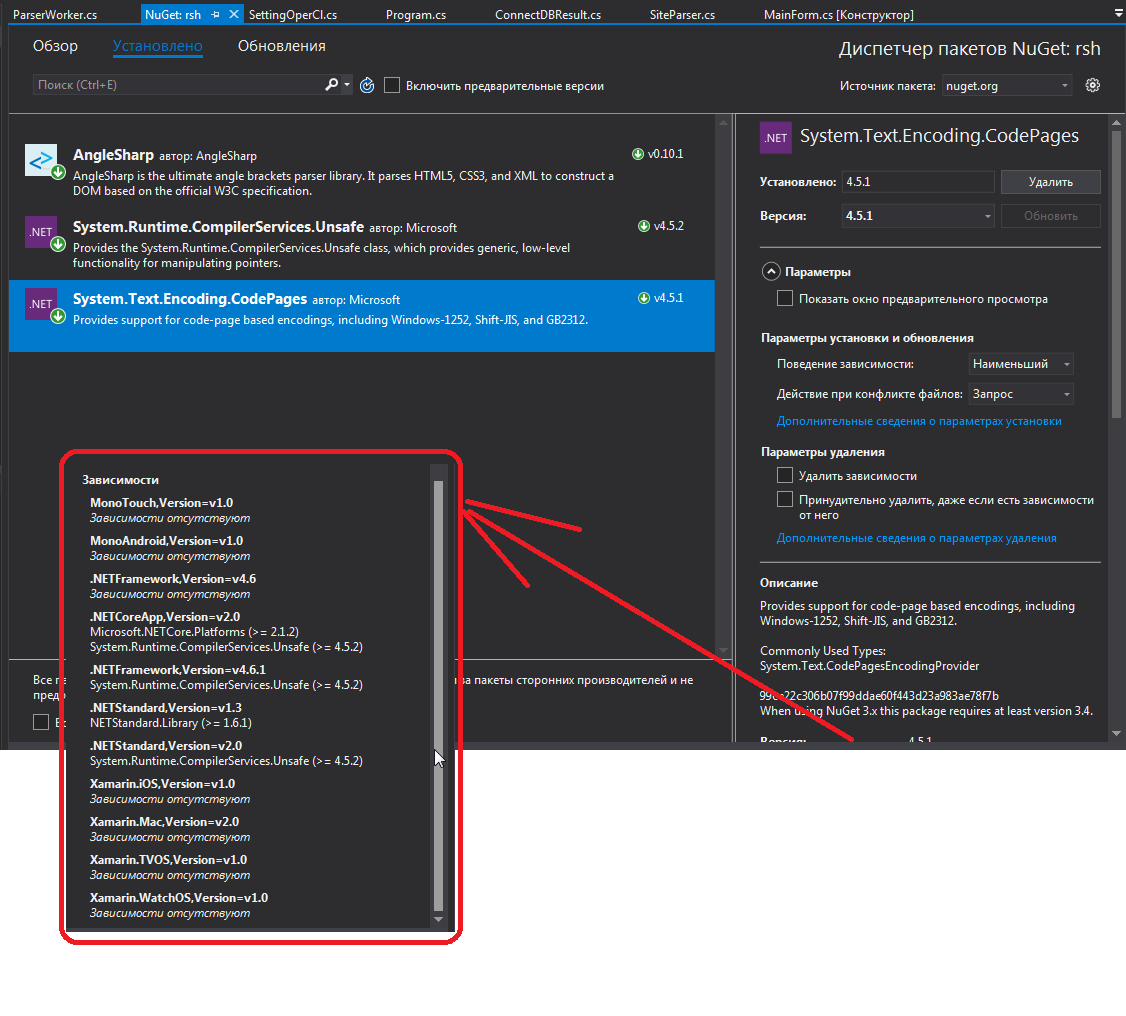Click .NETCoreApp,Version=v2.0 dependency entry
1126x1016 pixels.
[x=165, y=617]
